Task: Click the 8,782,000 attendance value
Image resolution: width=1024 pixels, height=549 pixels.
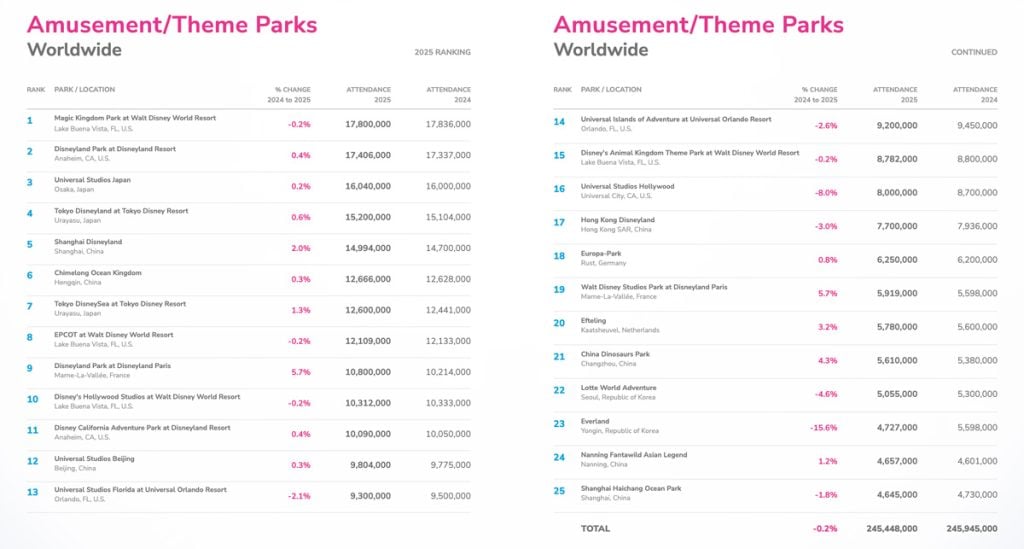Action: [897, 159]
